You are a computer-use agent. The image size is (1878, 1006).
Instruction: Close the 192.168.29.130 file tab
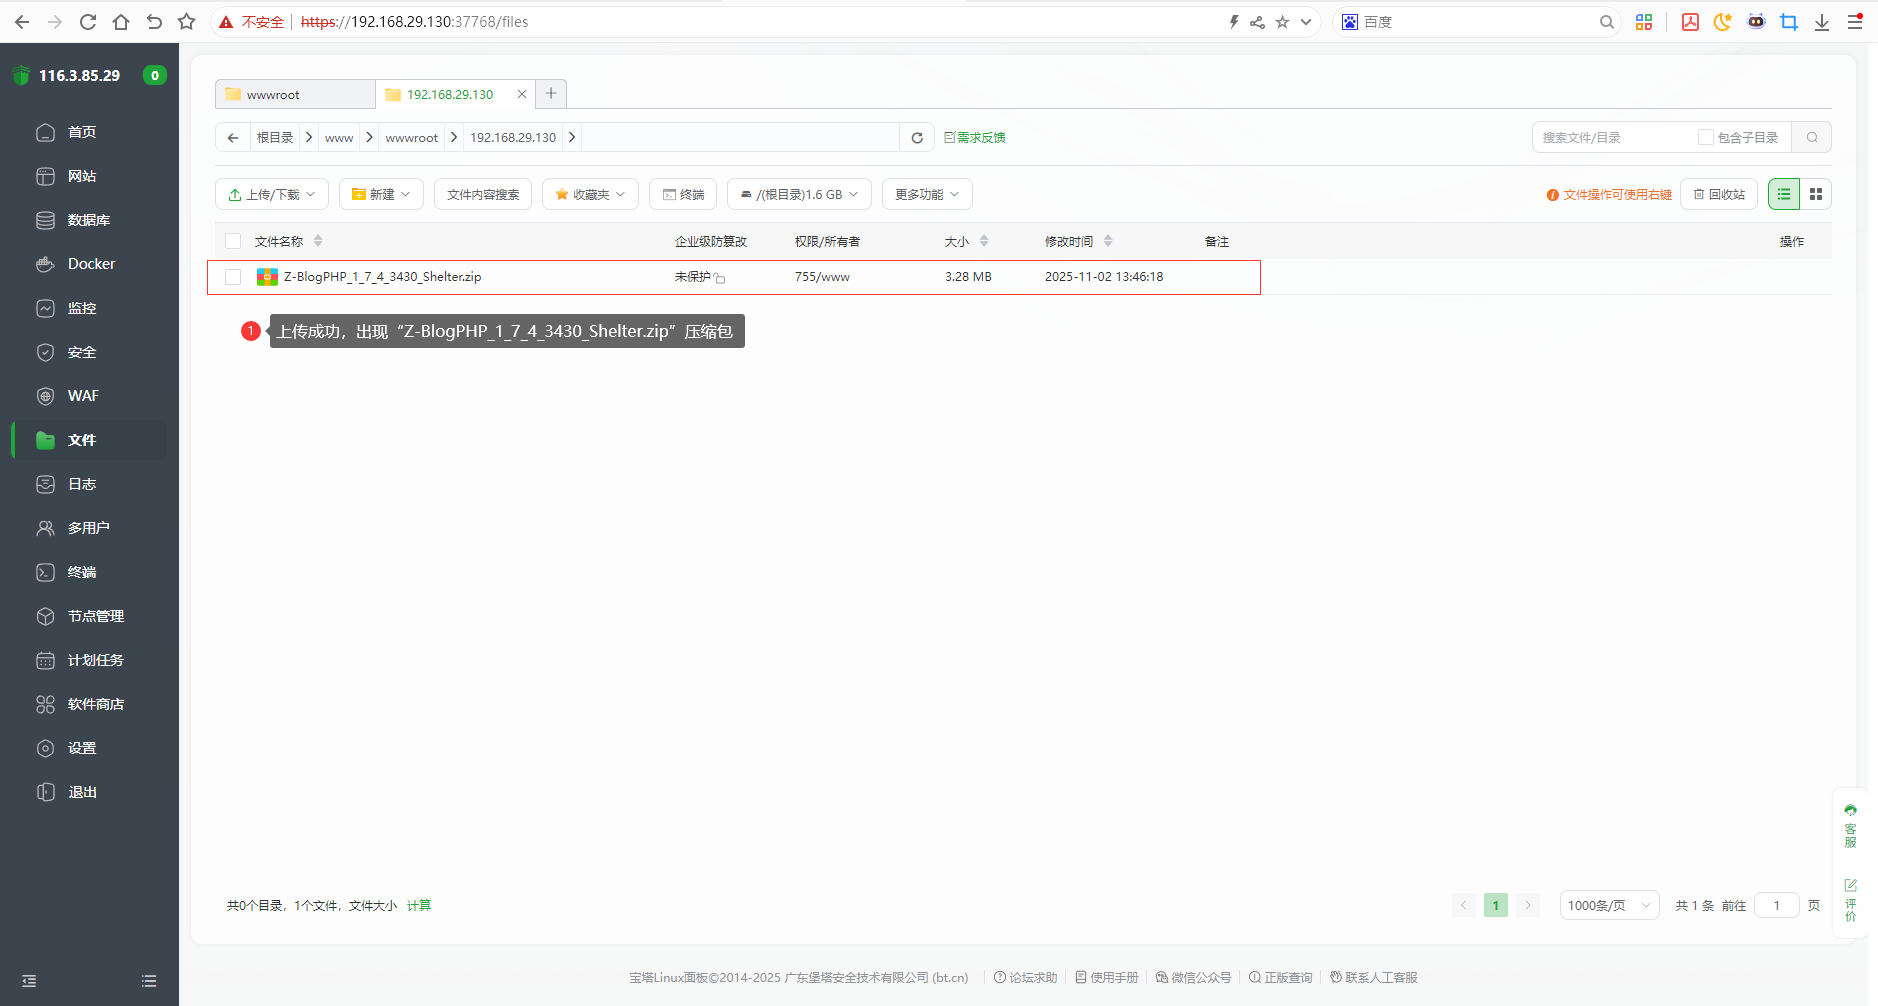(x=521, y=94)
